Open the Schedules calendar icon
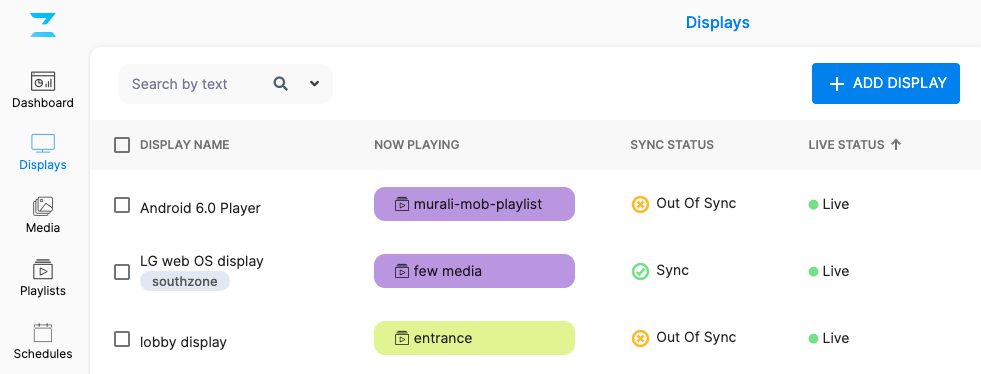This screenshot has height=374, width=981. point(43,332)
